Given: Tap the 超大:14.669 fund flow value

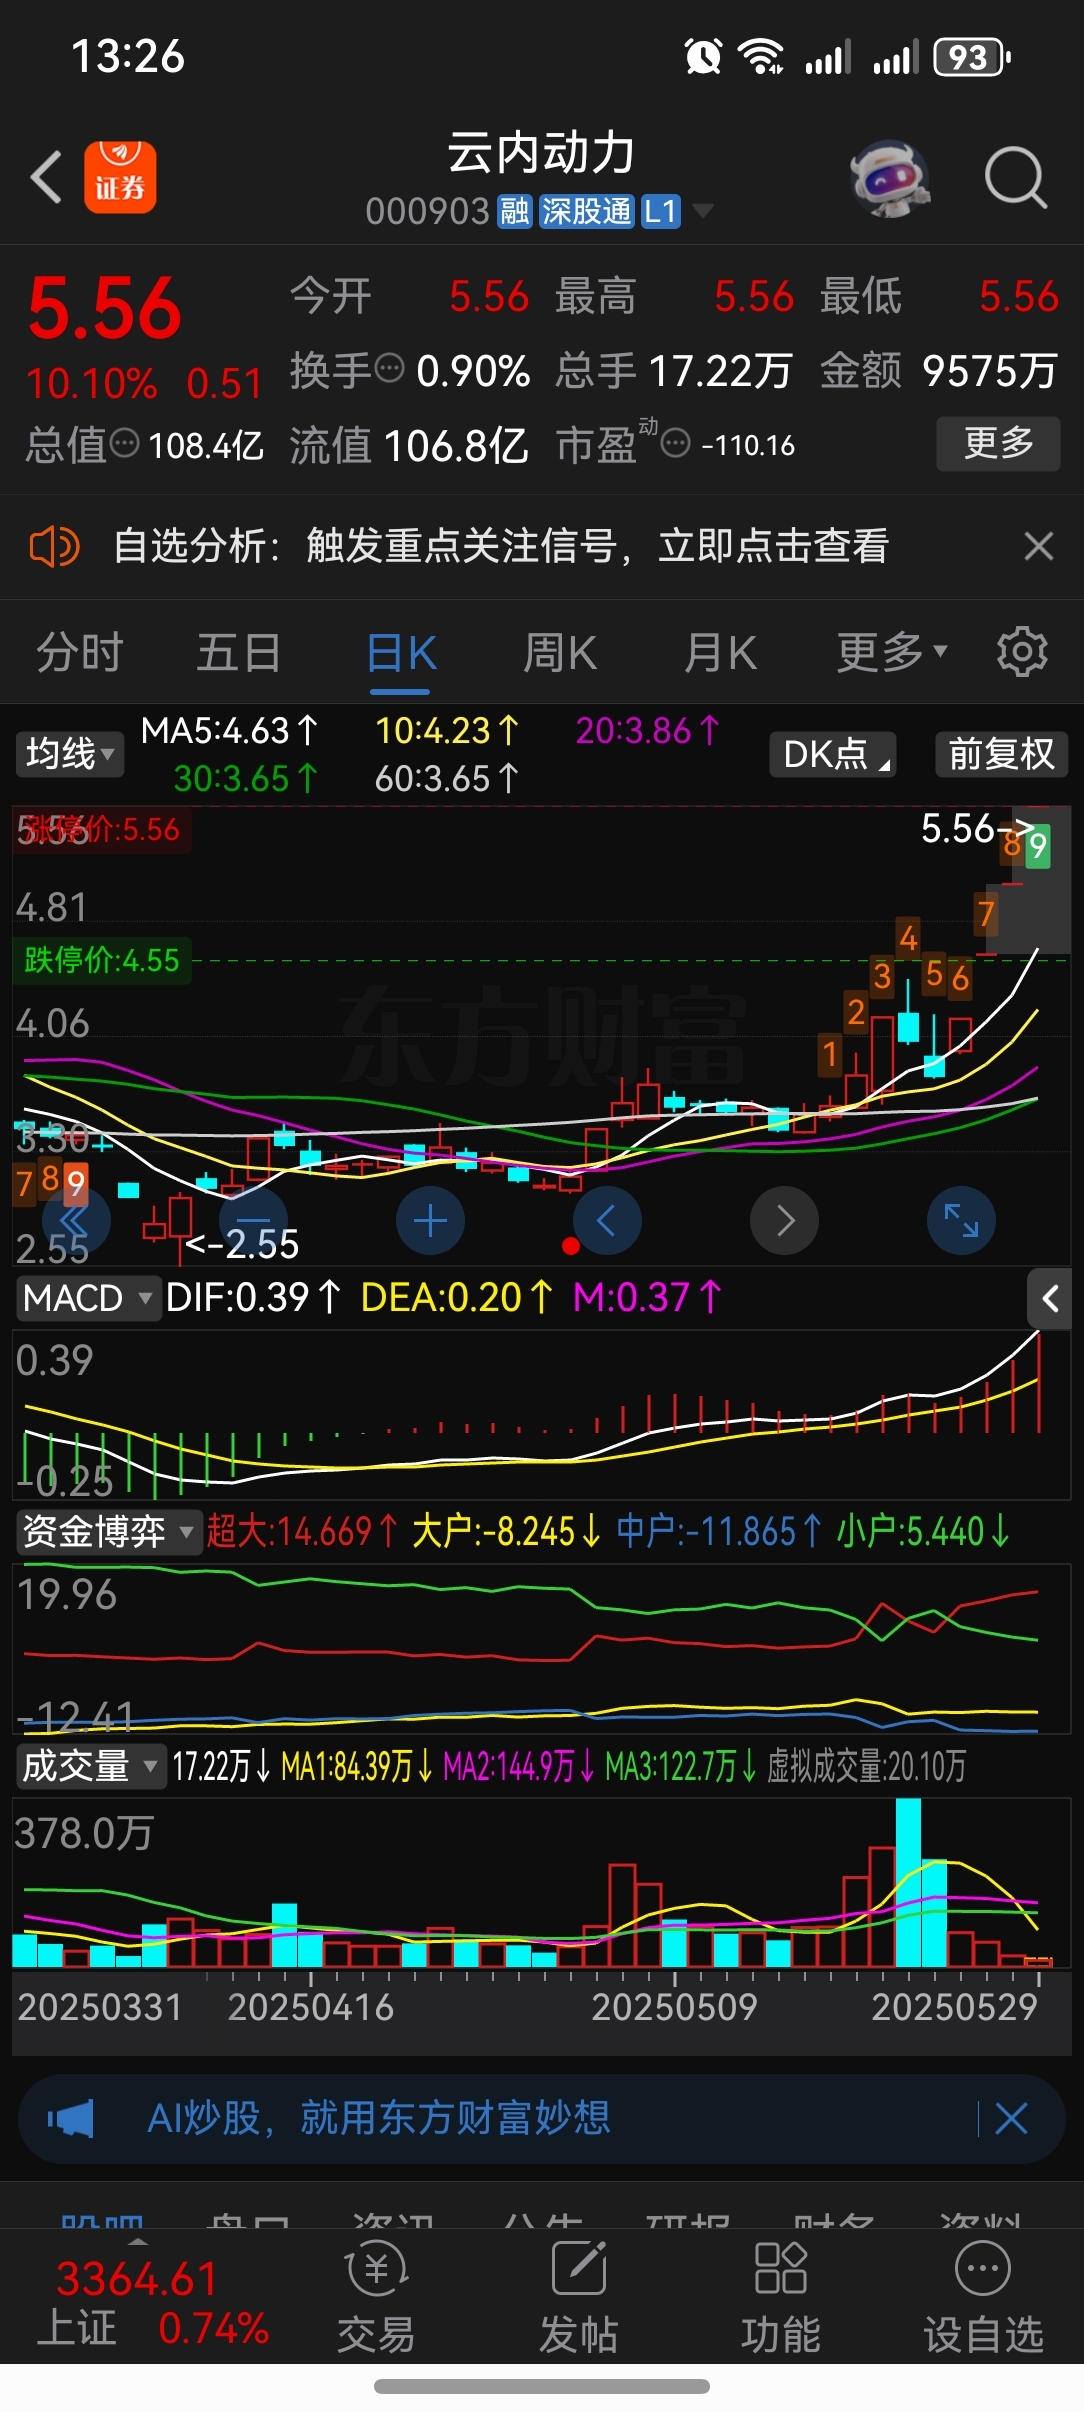Looking at the screenshot, I should pos(302,1531).
